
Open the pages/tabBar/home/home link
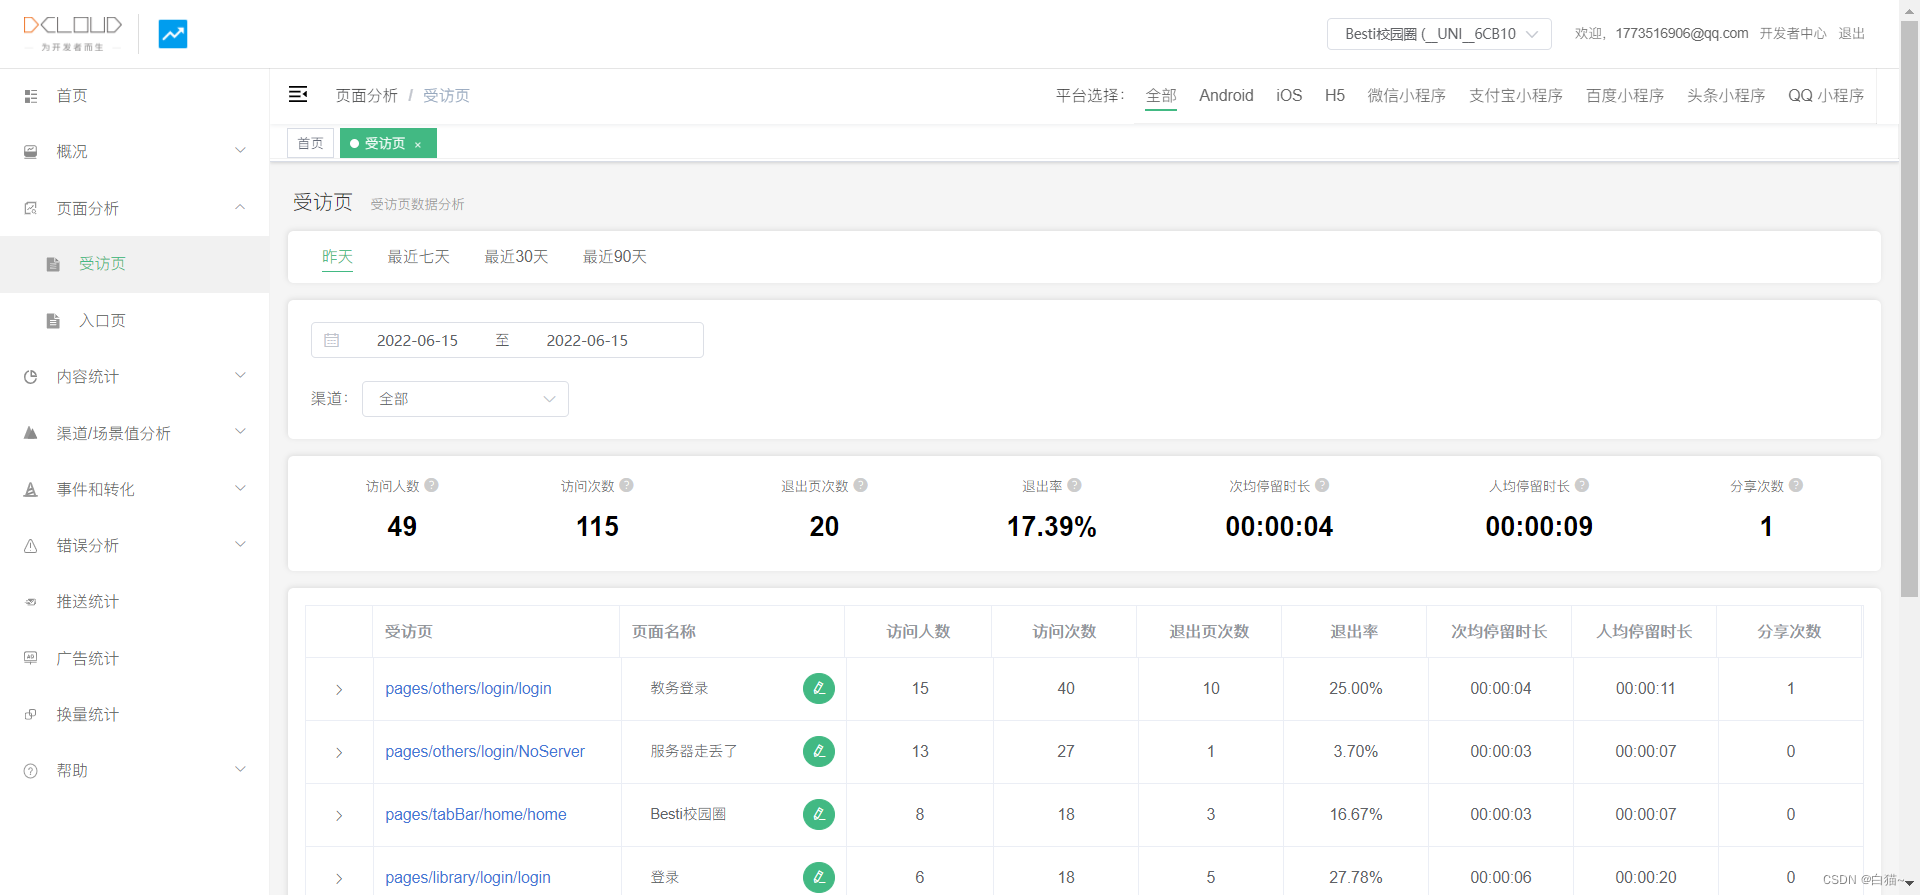click(476, 814)
